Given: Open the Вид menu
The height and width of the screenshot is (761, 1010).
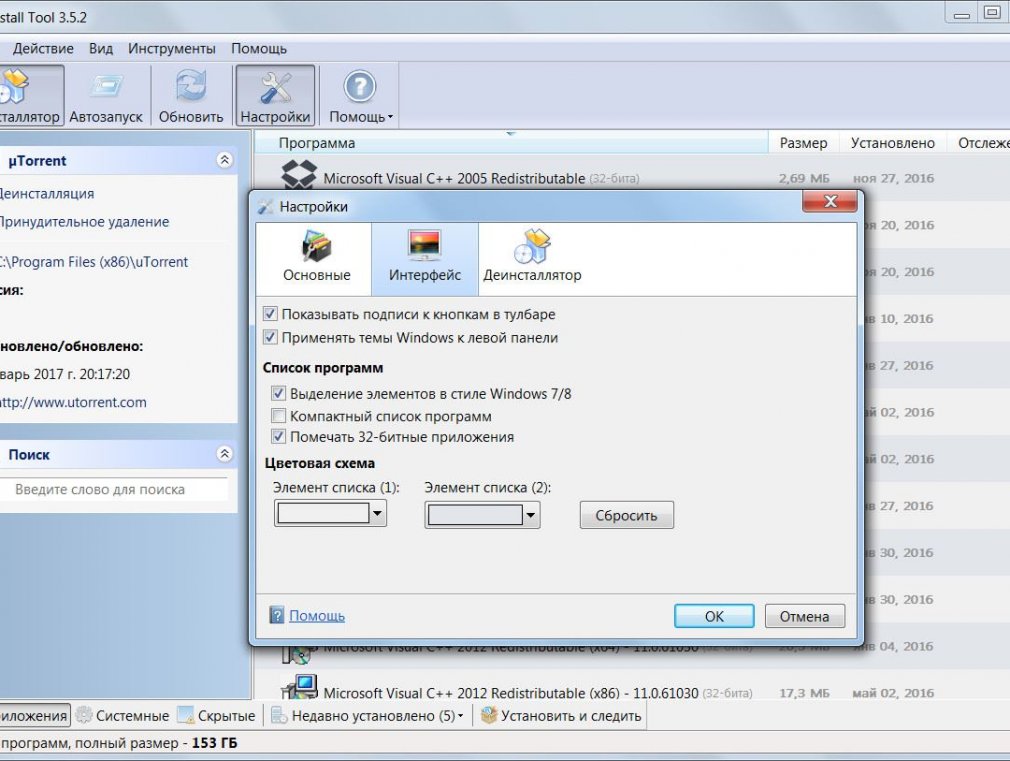Looking at the screenshot, I should point(100,48).
